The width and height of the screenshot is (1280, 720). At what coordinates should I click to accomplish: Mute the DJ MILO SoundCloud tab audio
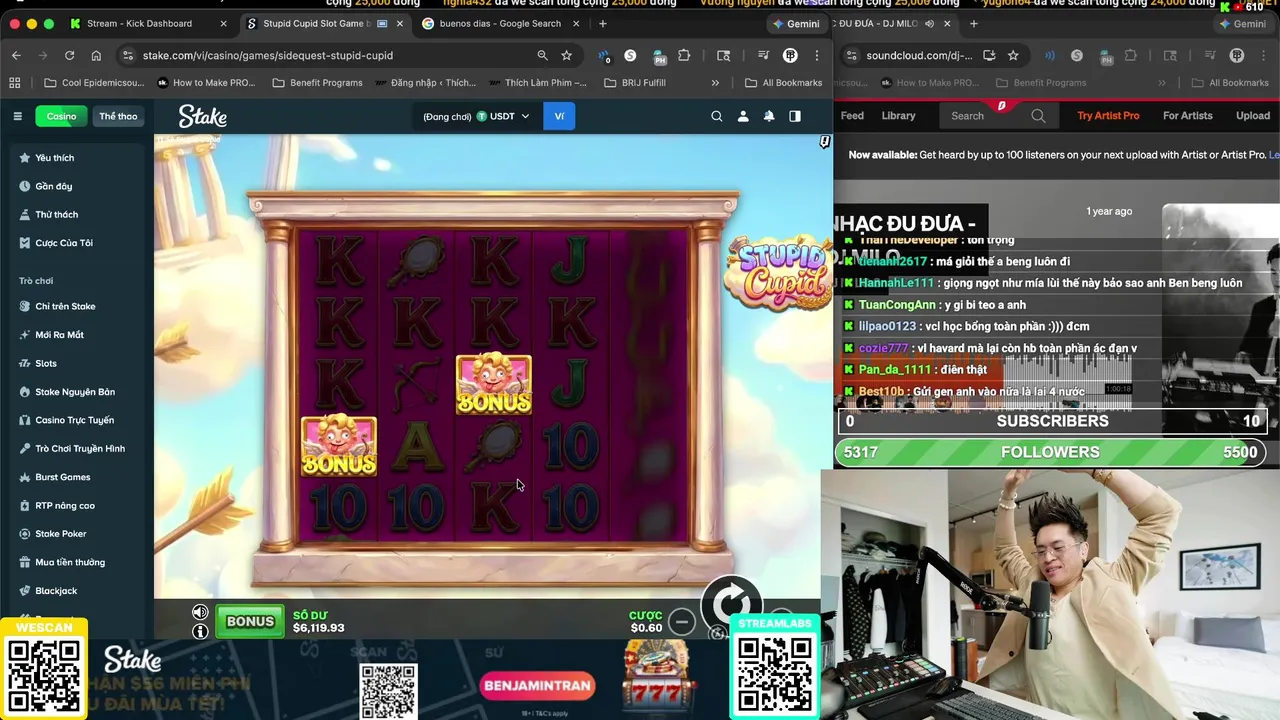click(930, 23)
